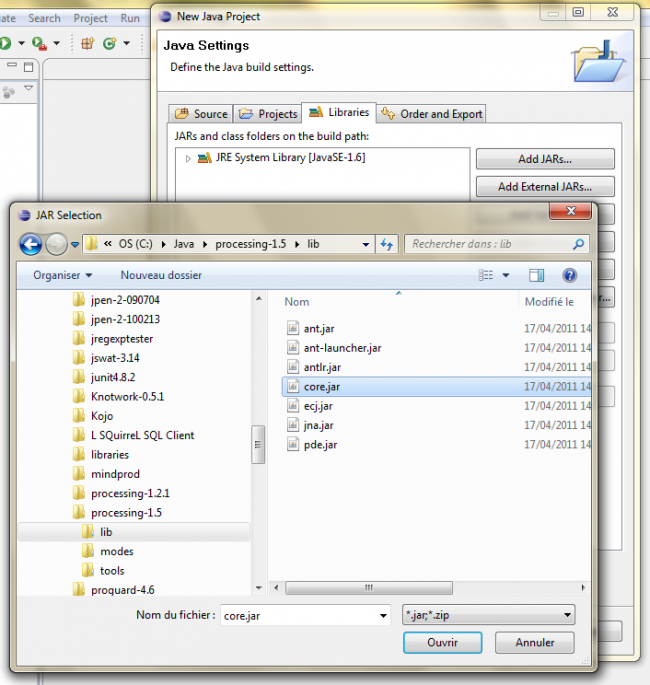Click the Nom du fichier input field
The image size is (650, 685).
click(x=300, y=615)
